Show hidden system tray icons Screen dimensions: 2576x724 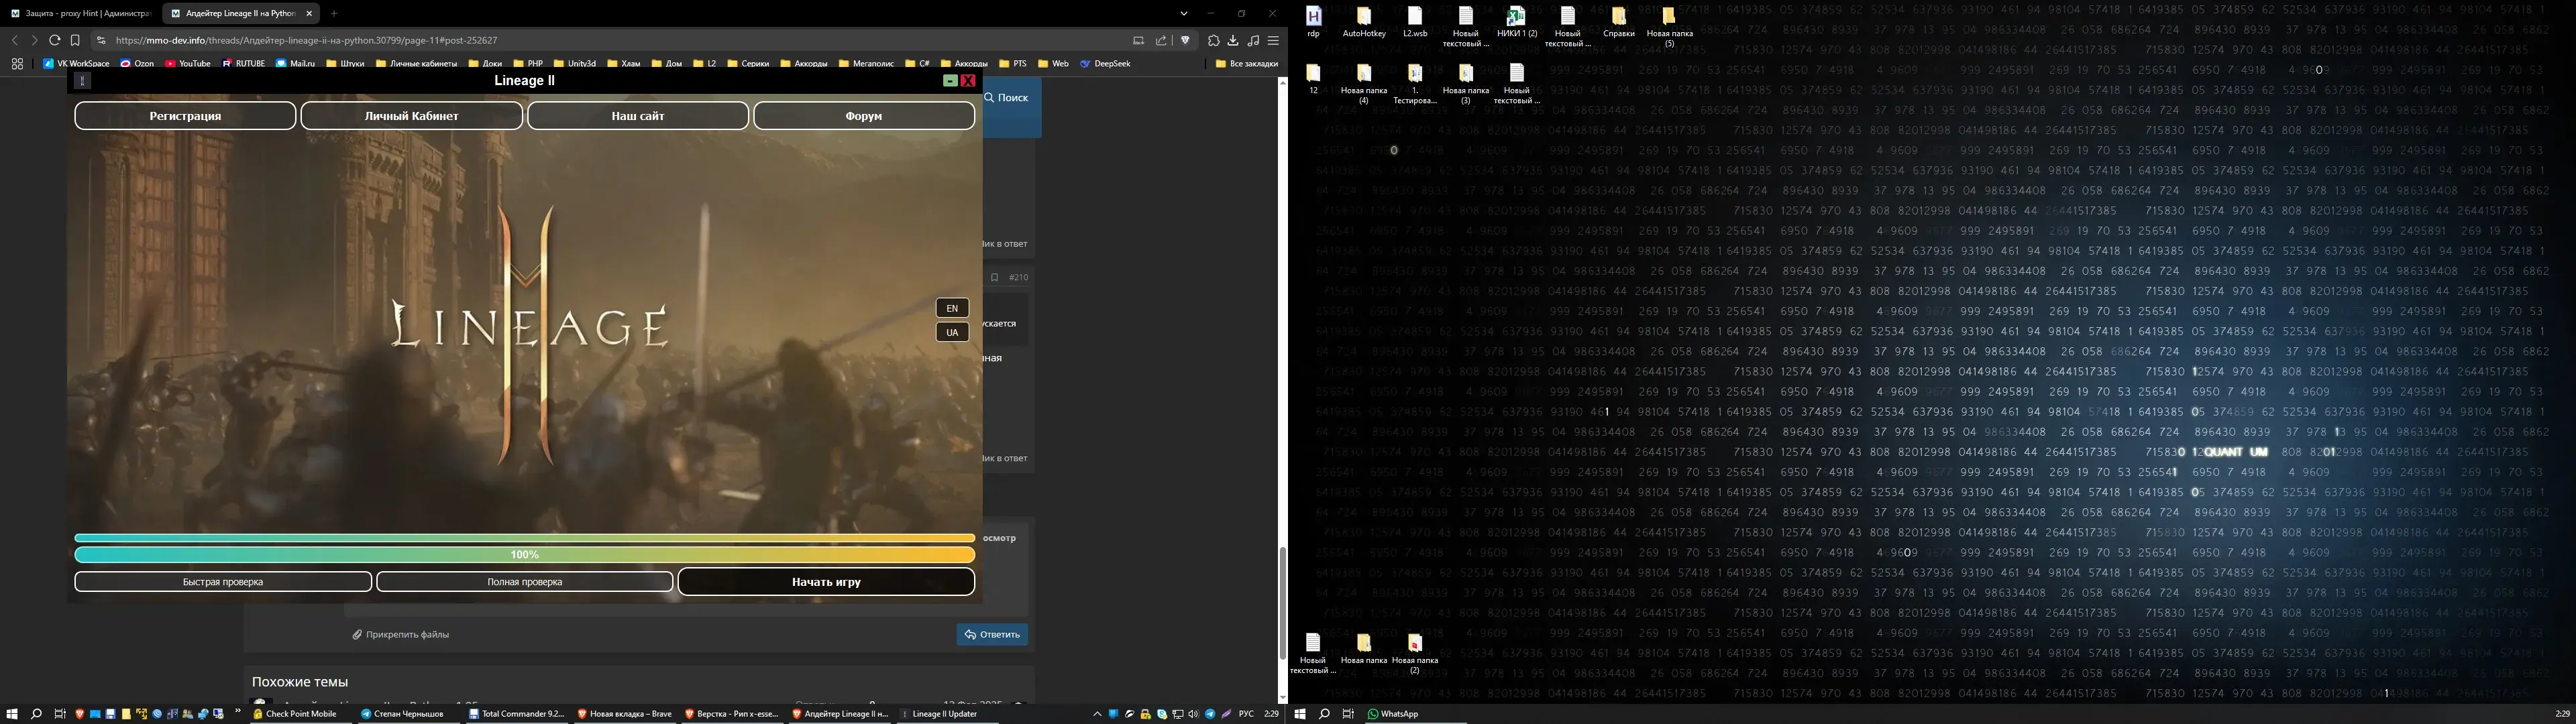1097,714
